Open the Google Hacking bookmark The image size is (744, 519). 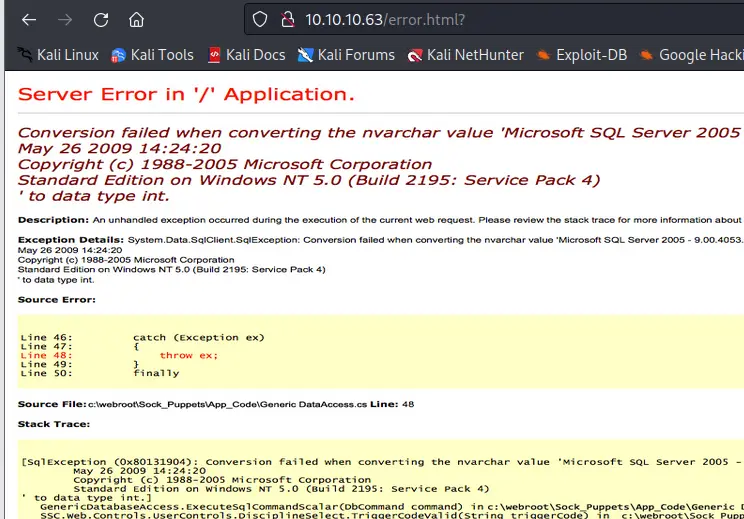[691, 55]
